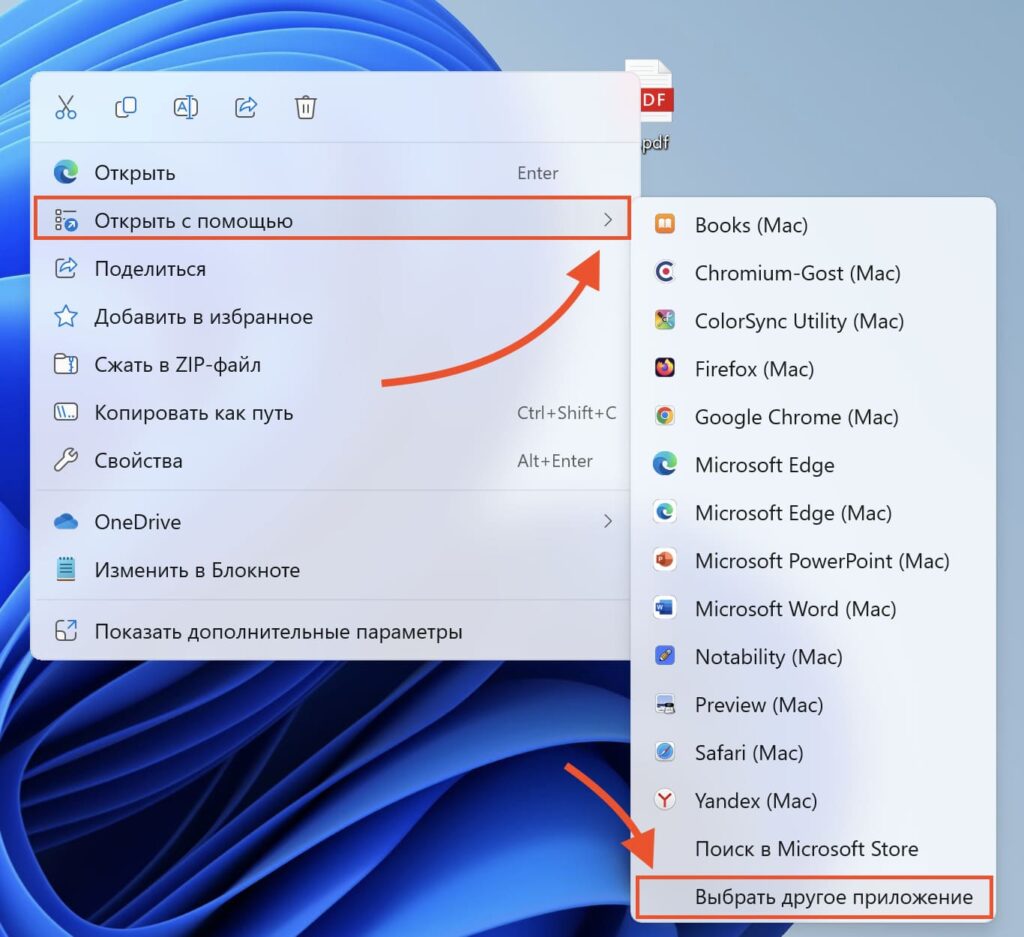Click the Copy icon in context menu
Viewport: 1024px width, 937px height.
(125, 107)
